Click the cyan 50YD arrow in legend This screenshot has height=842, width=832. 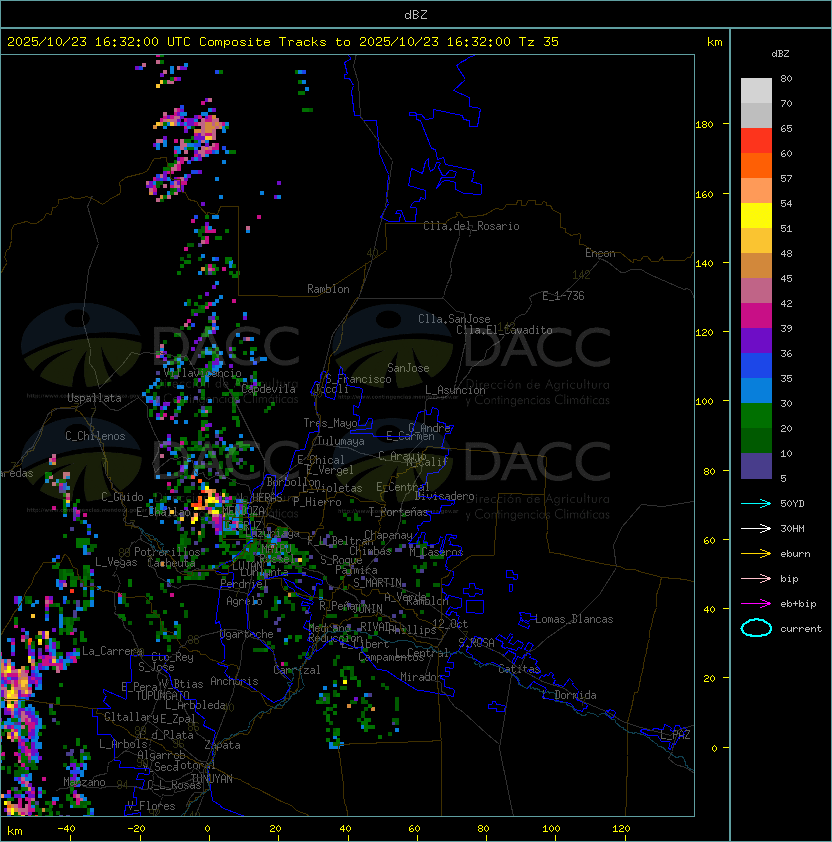pos(756,503)
